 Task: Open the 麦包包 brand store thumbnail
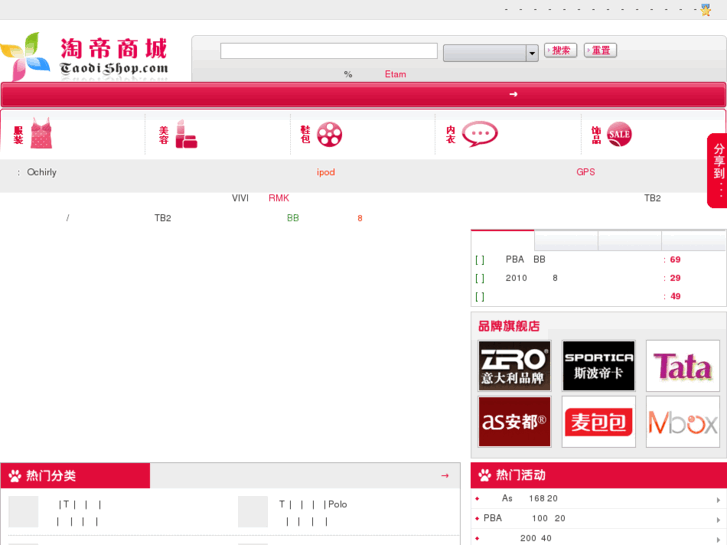pos(599,422)
